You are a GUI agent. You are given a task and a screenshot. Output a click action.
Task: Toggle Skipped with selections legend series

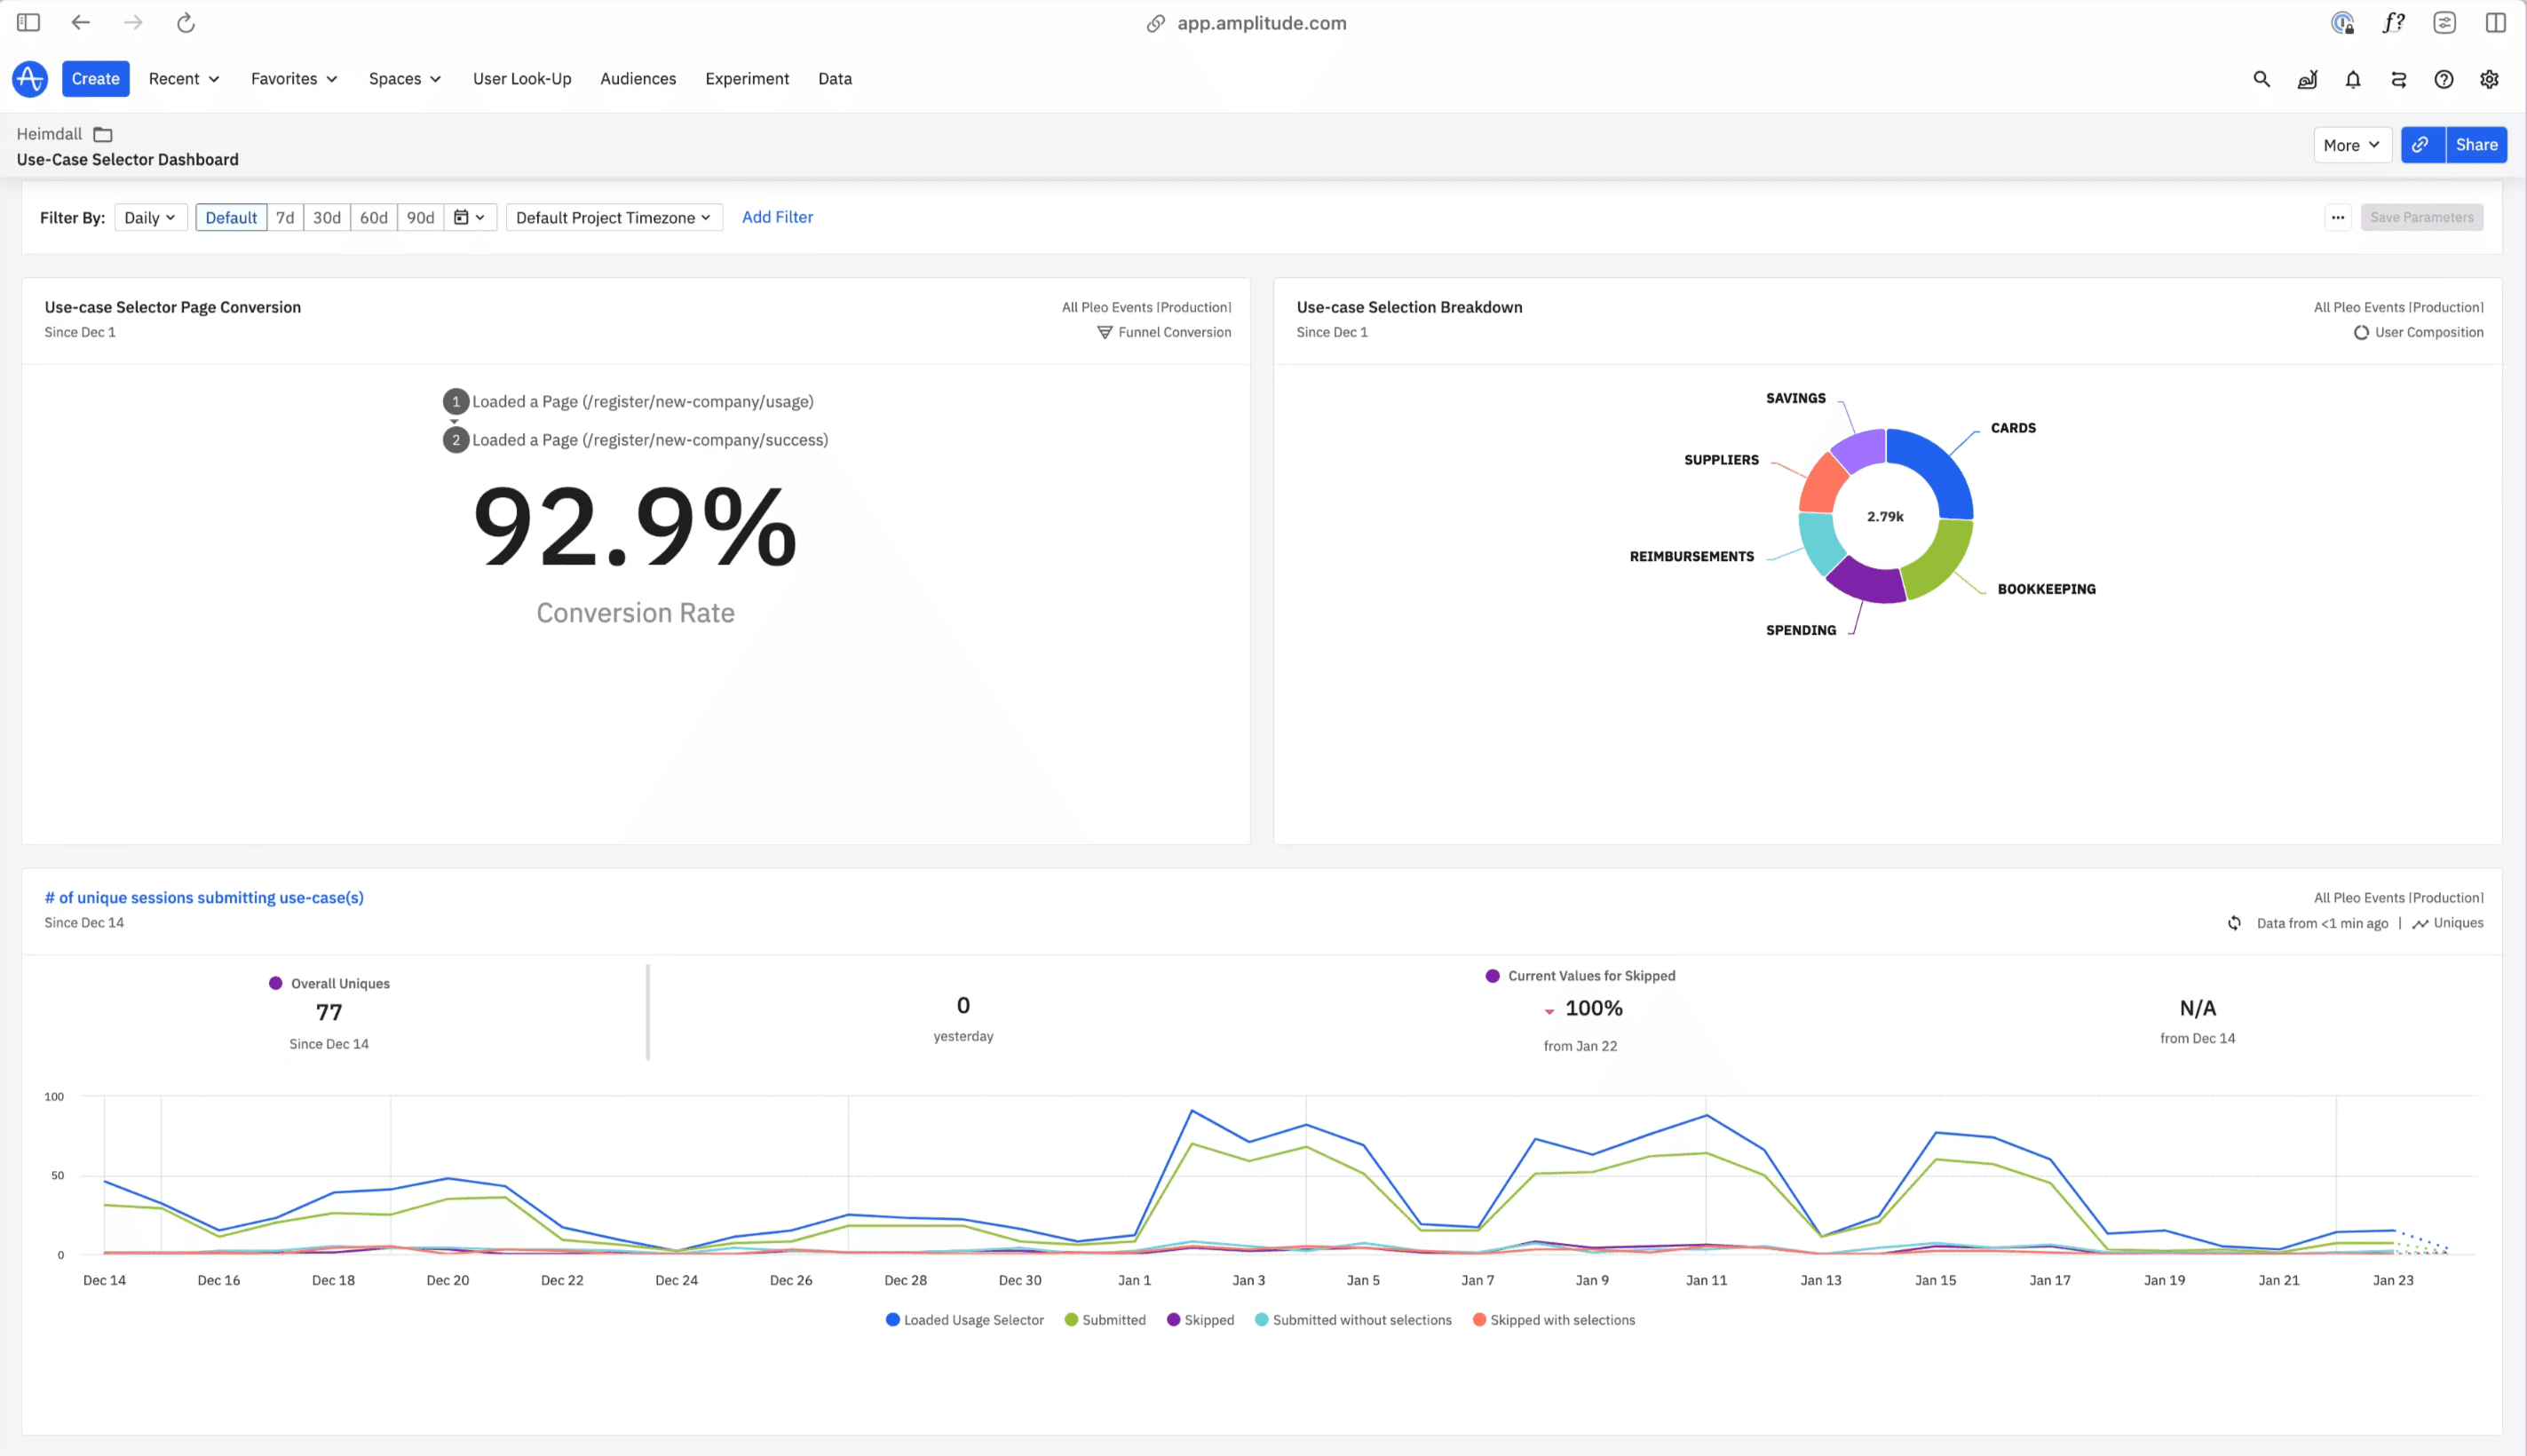(x=1554, y=1320)
